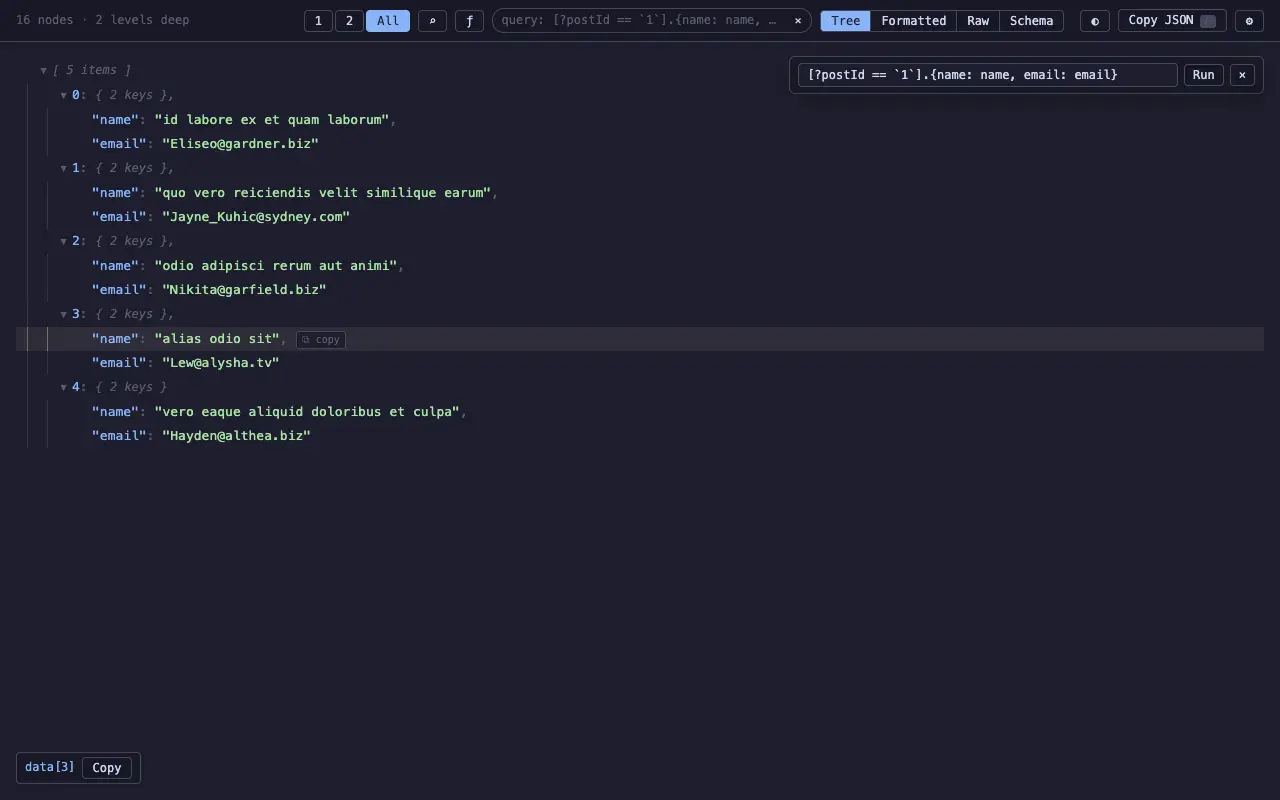Screen dimensions: 1280x800
Task: Switch to the Raw view tab
Action: pos(978,21)
